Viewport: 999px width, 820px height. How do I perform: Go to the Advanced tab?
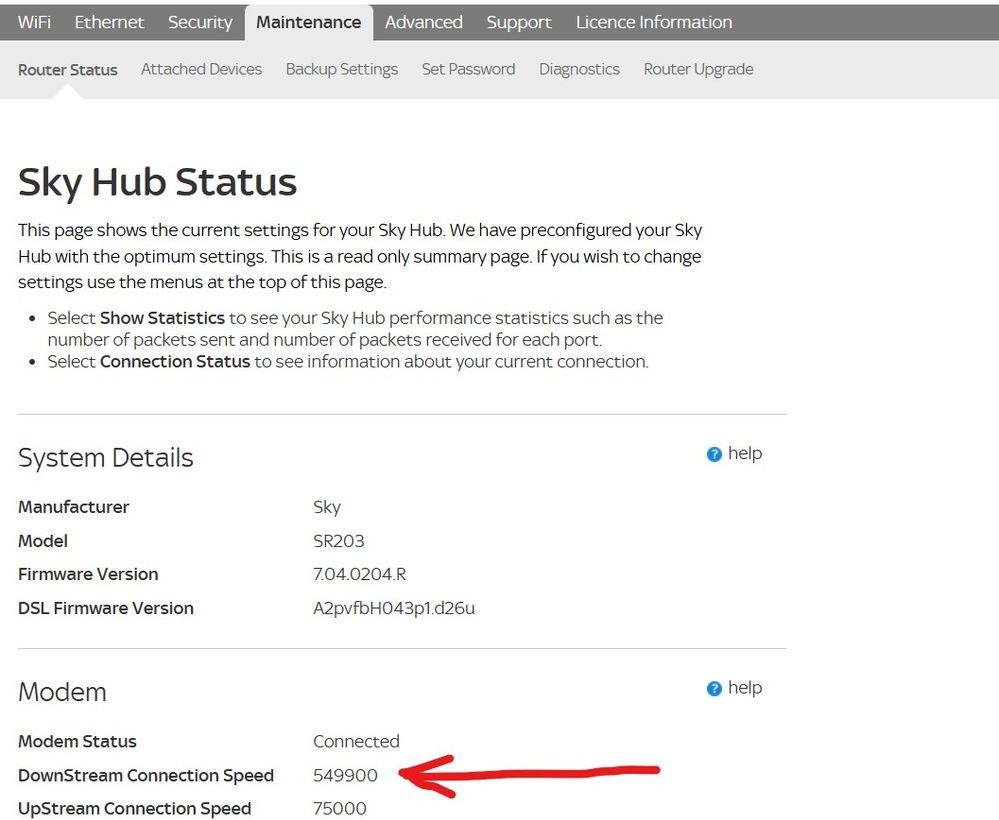[424, 22]
